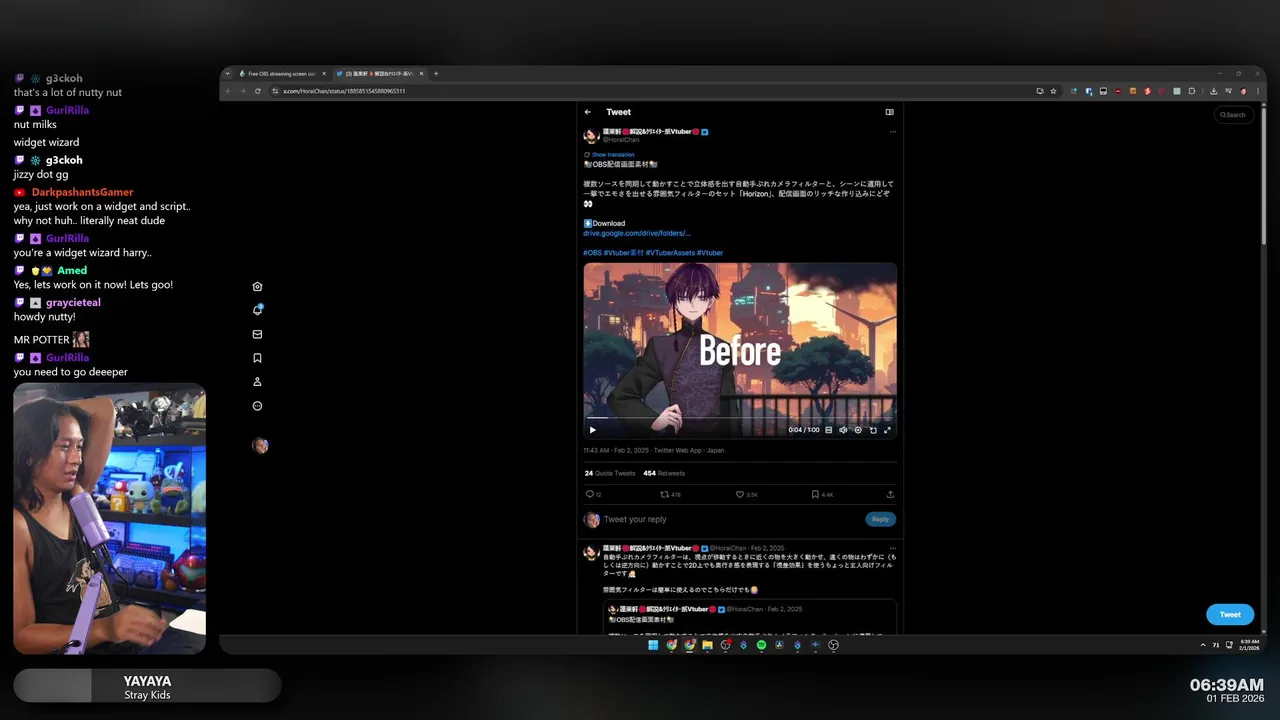Click the browser address bar URL
Viewport: 1280px width, 720px height.
[x=344, y=91]
